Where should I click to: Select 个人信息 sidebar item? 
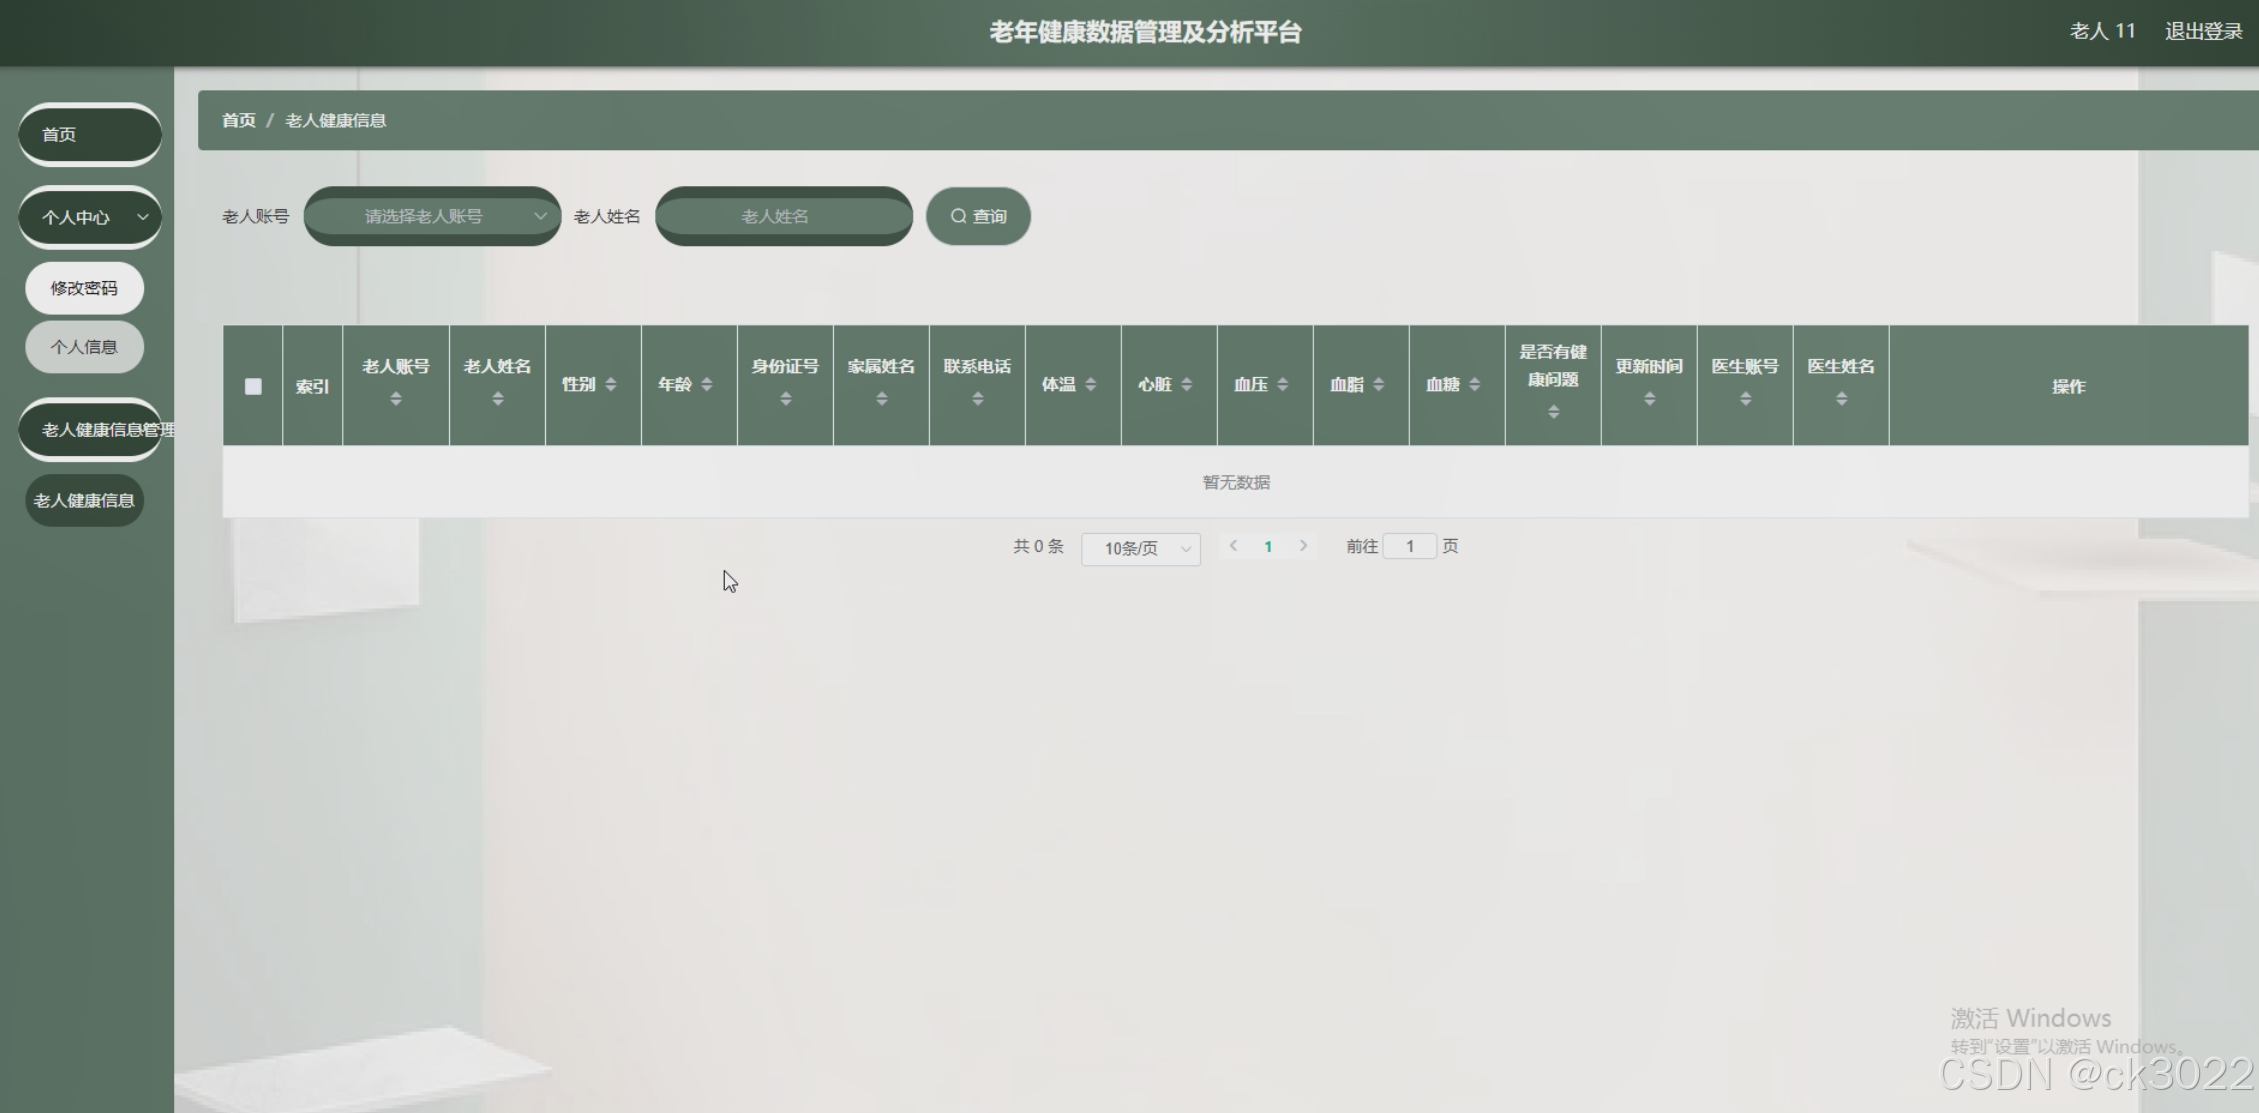click(x=84, y=347)
